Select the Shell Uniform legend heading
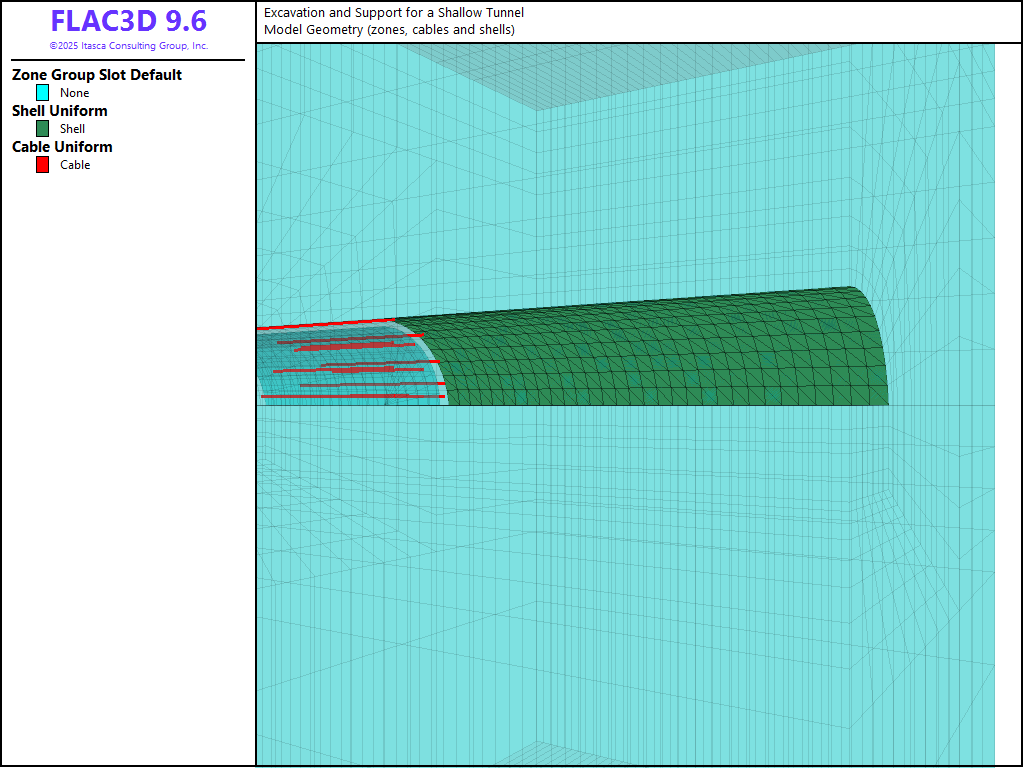Image resolution: width=1024 pixels, height=768 pixels. [60, 111]
